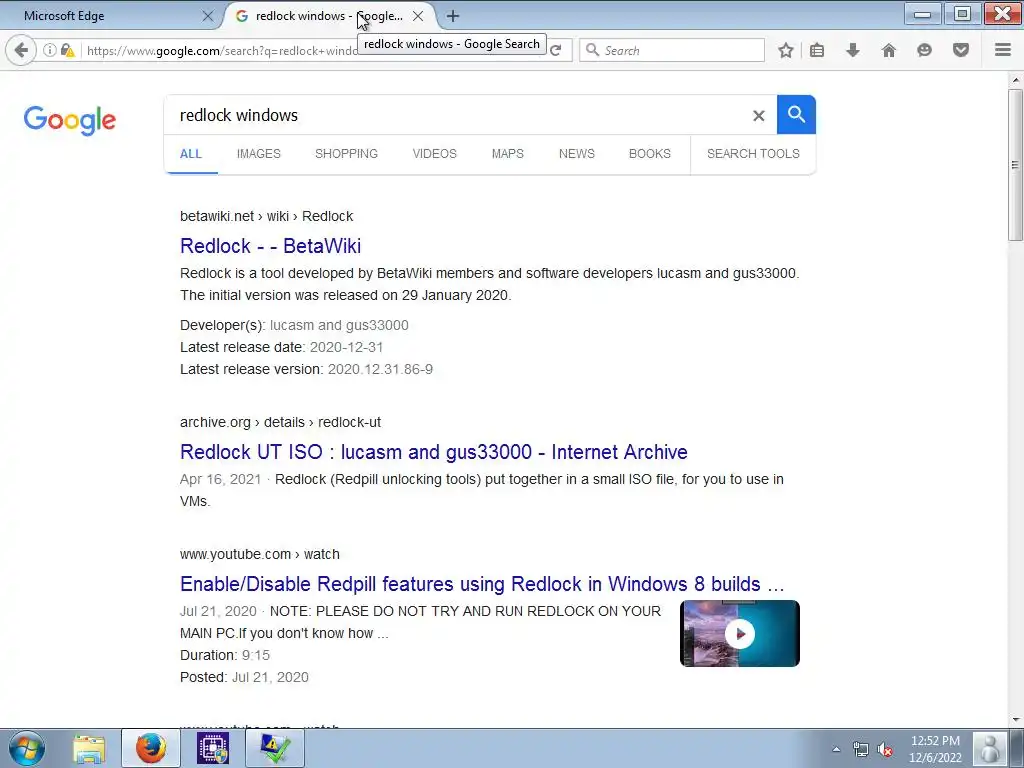Close the Microsoft Edge tab
1024x768 pixels.
click(x=208, y=16)
